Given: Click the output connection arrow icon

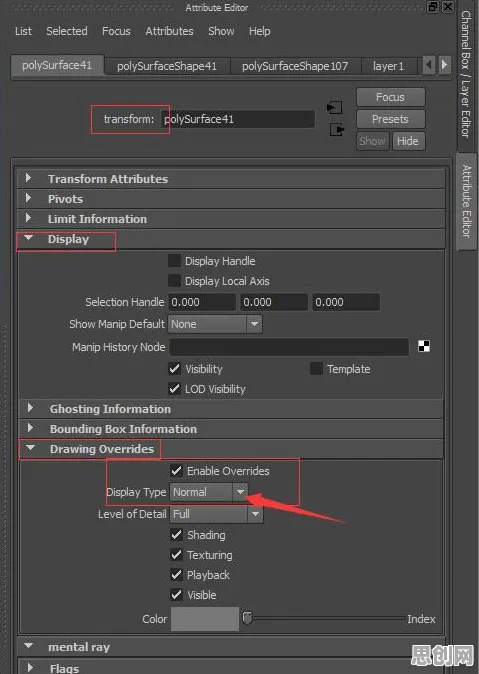Looking at the screenshot, I should (x=337, y=129).
